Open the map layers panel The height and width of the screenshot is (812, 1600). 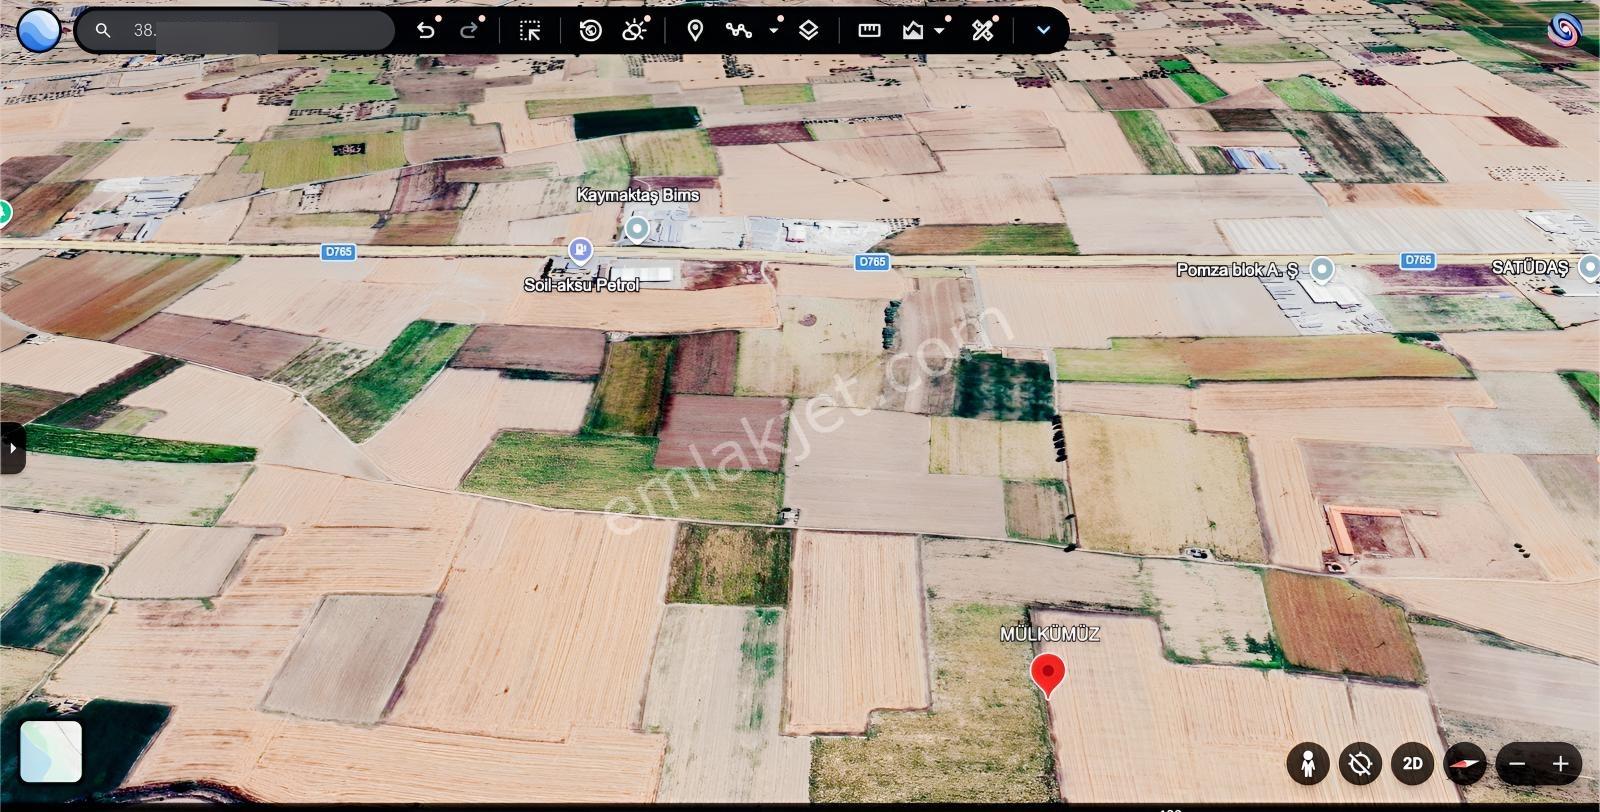point(809,31)
